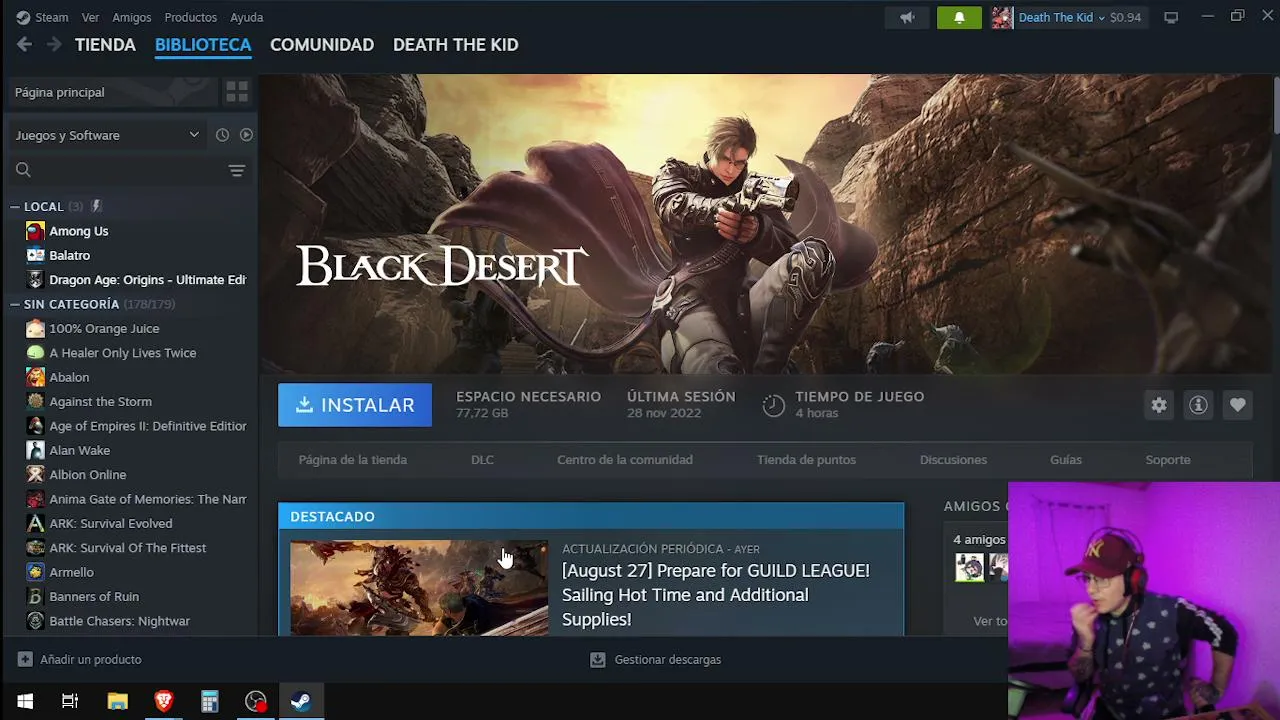Open the Amigos menu
This screenshot has height=720, width=1280.
(132, 17)
